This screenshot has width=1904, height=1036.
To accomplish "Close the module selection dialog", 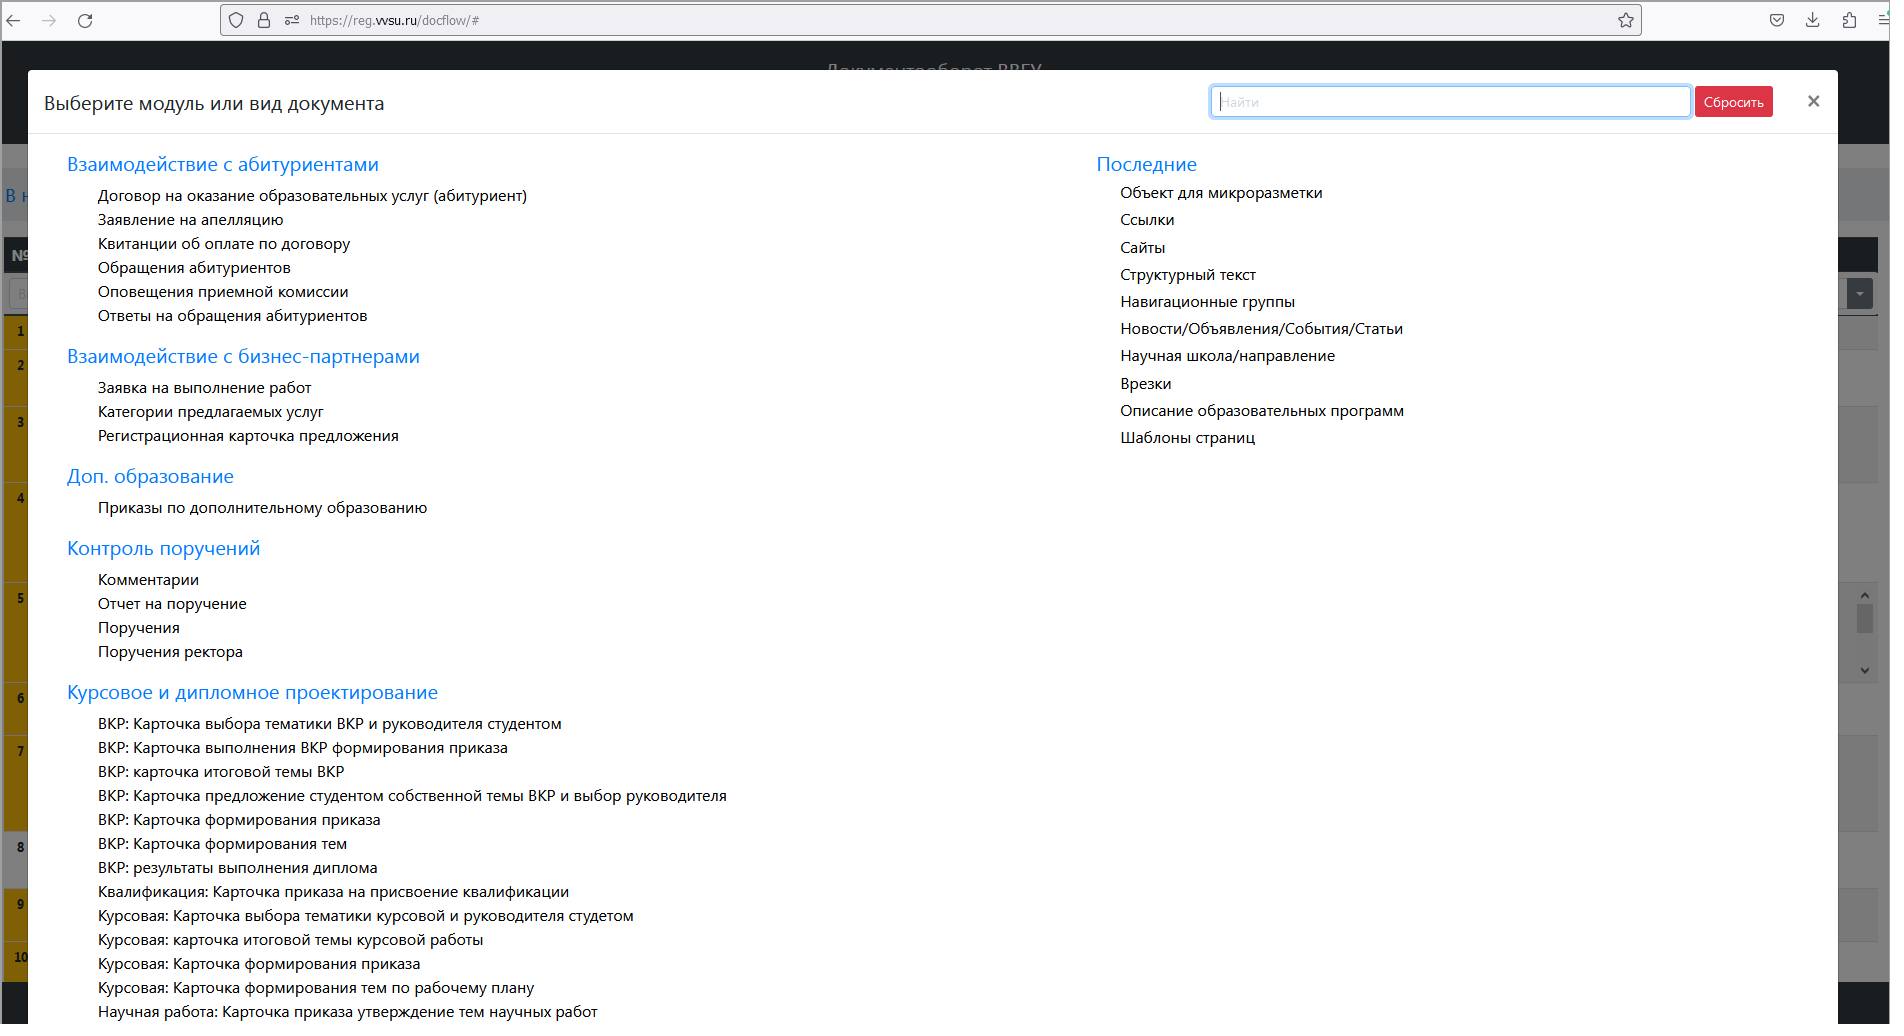I will click(x=1813, y=101).
